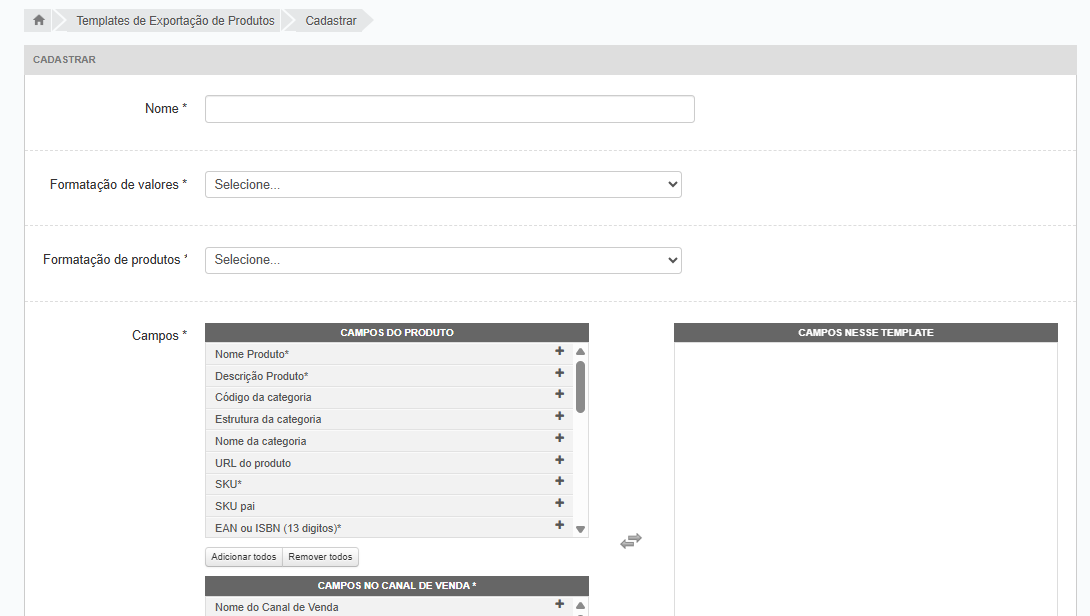
Task: Add Nome do Canal de Venda plus icon
Action: click(560, 604)
